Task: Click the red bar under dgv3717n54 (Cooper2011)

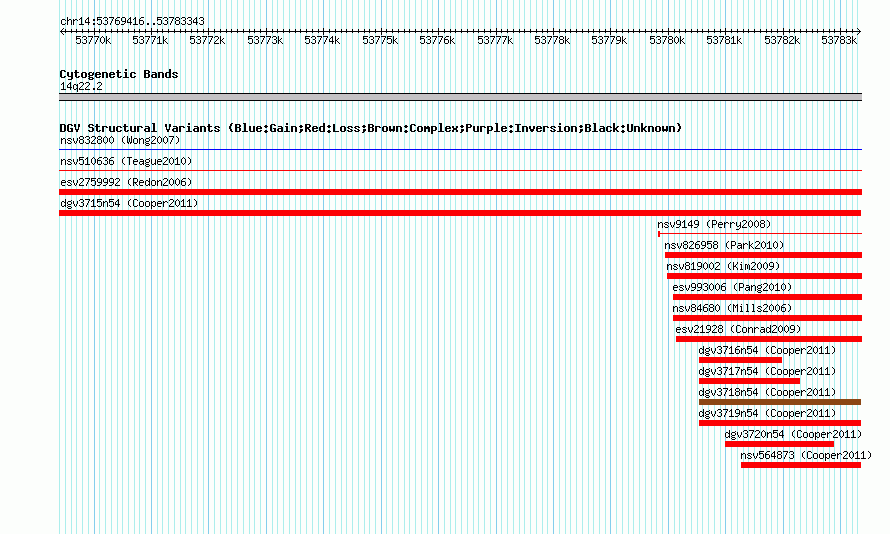Action: pos(749,381)
